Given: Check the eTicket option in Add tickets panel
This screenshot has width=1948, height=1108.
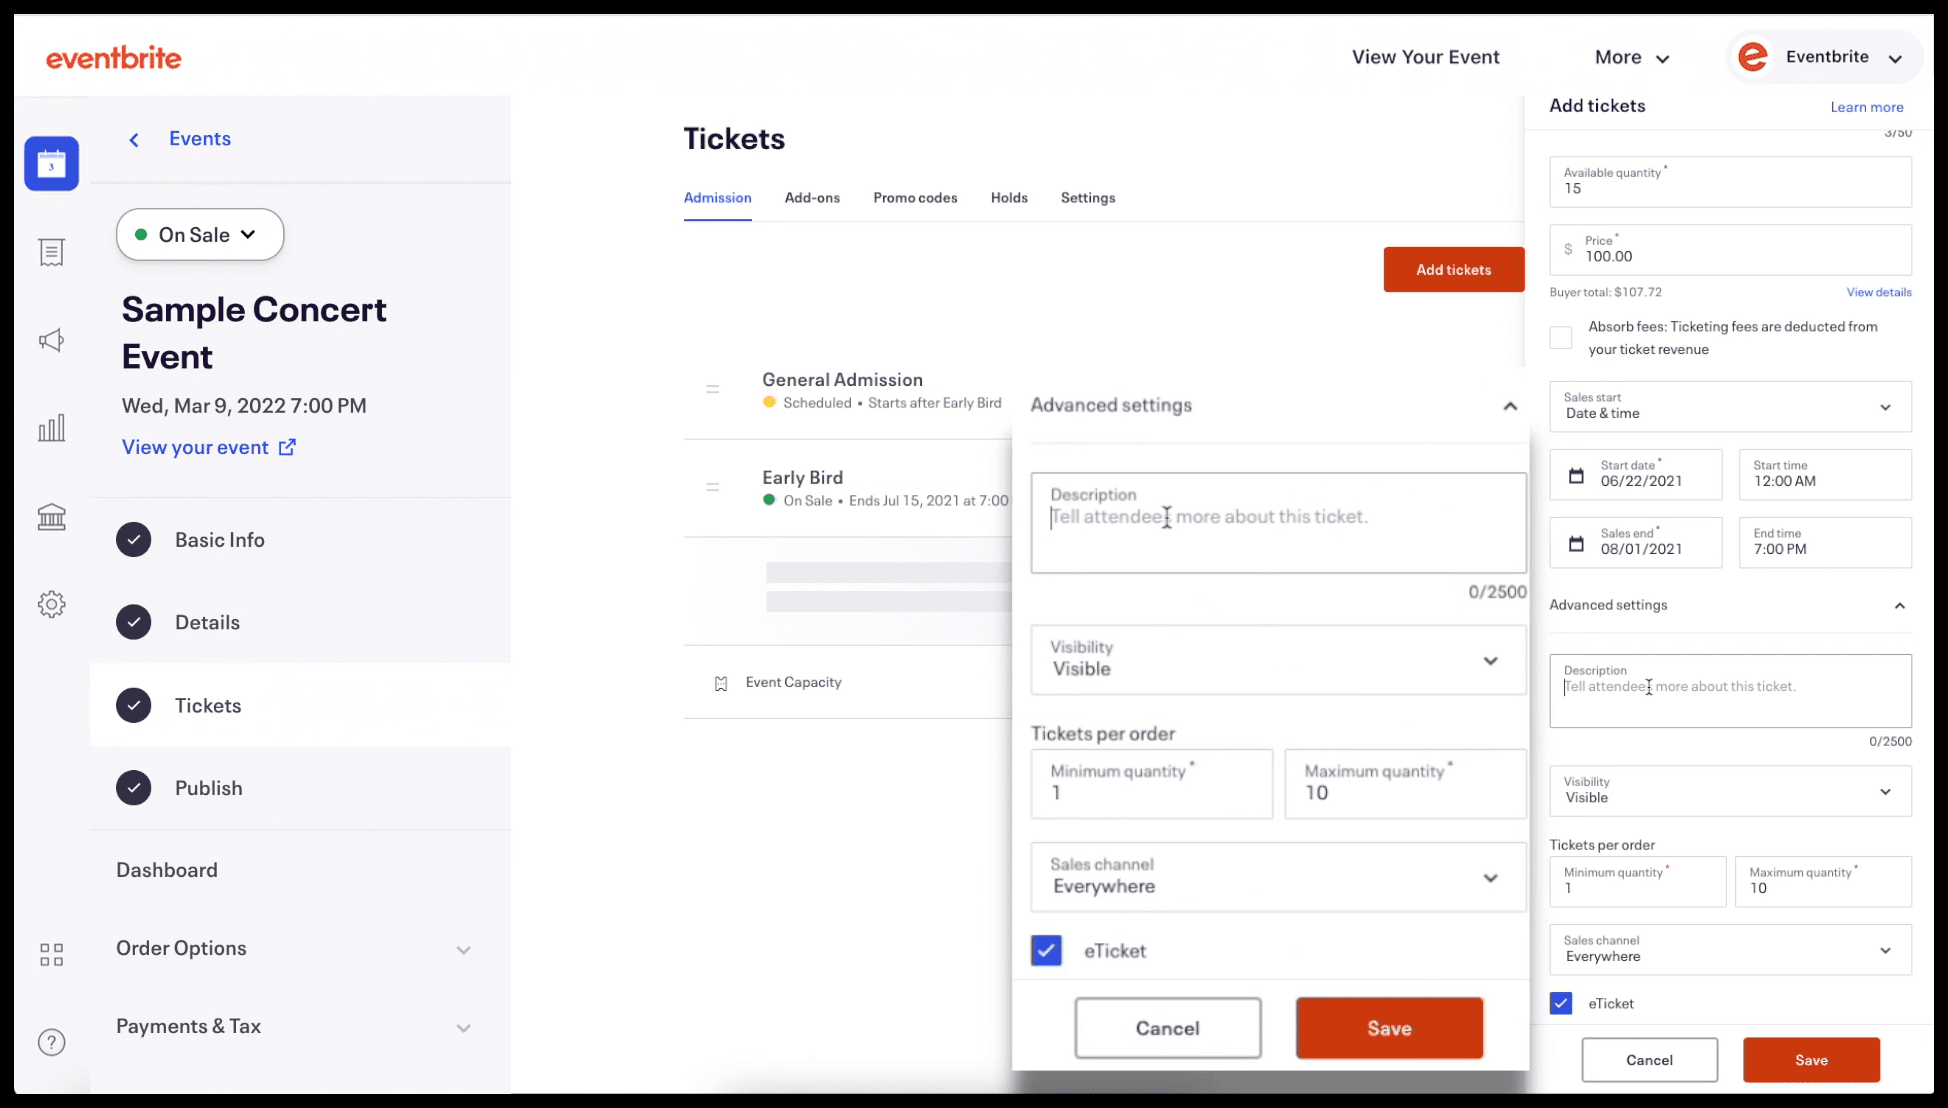Looking at the screenshot, I should 1560,1003.
